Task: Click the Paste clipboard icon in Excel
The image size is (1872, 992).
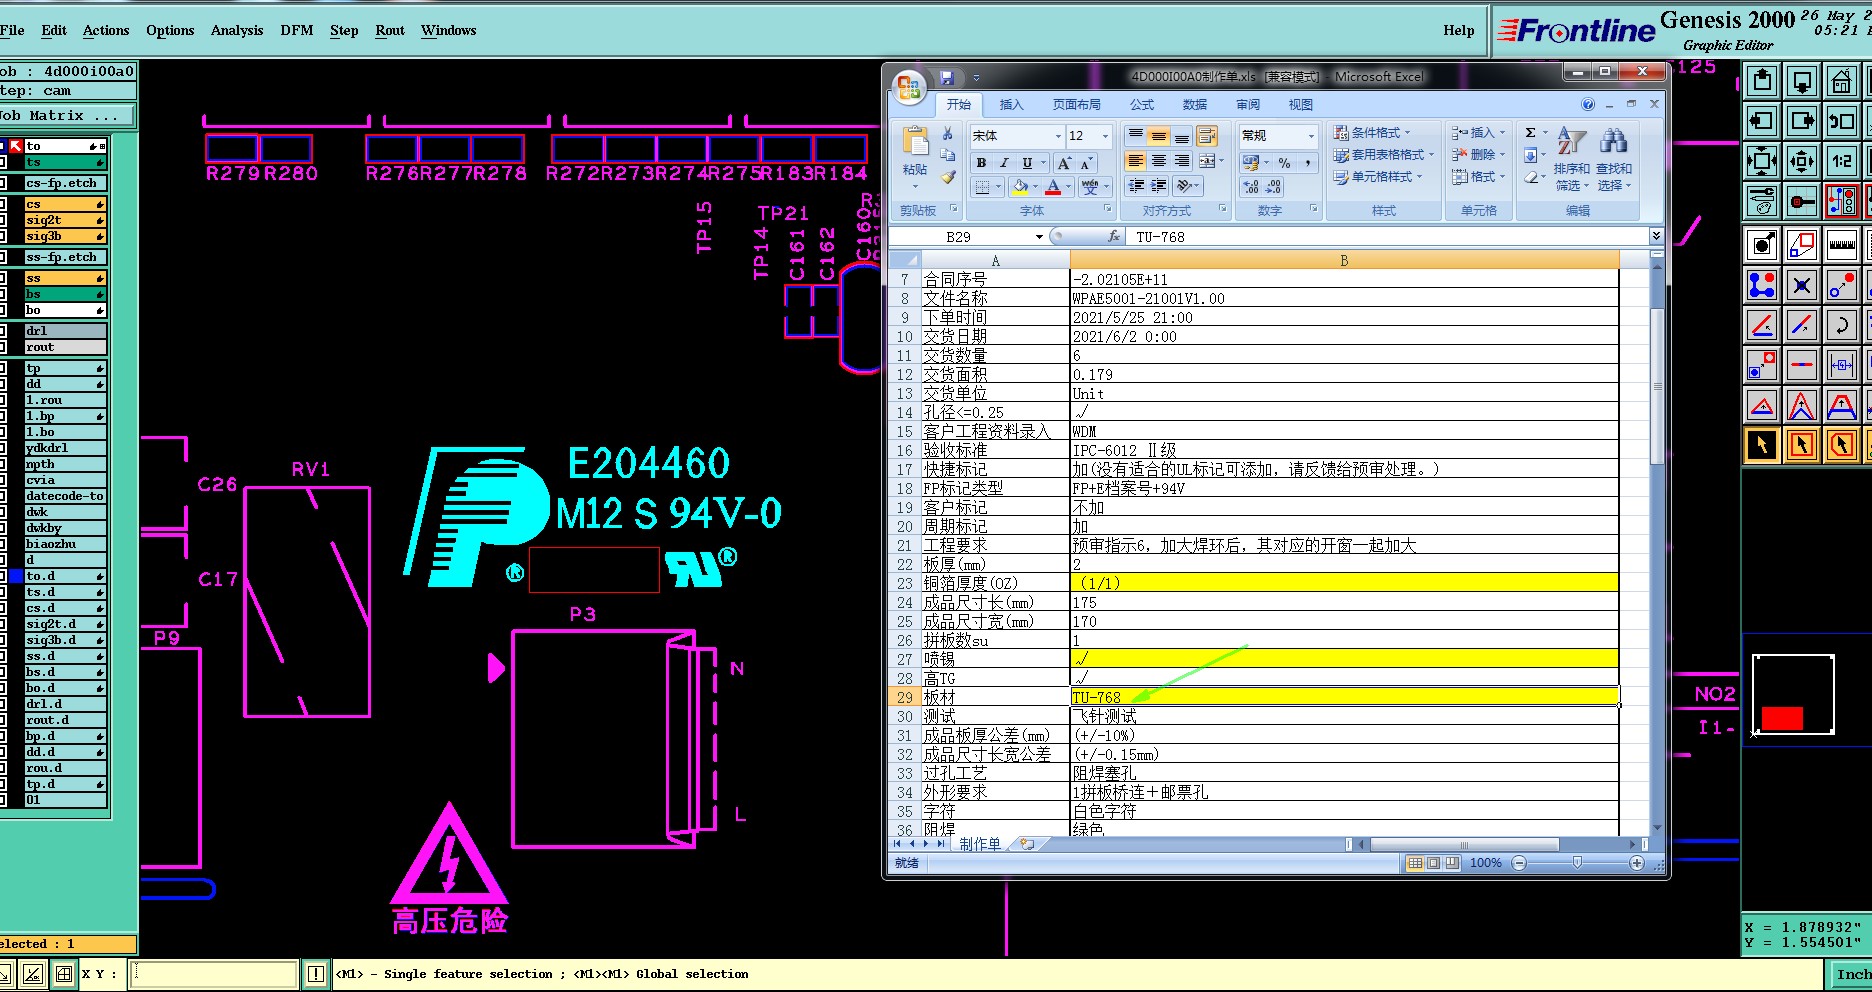Action: tap(915, 142)
